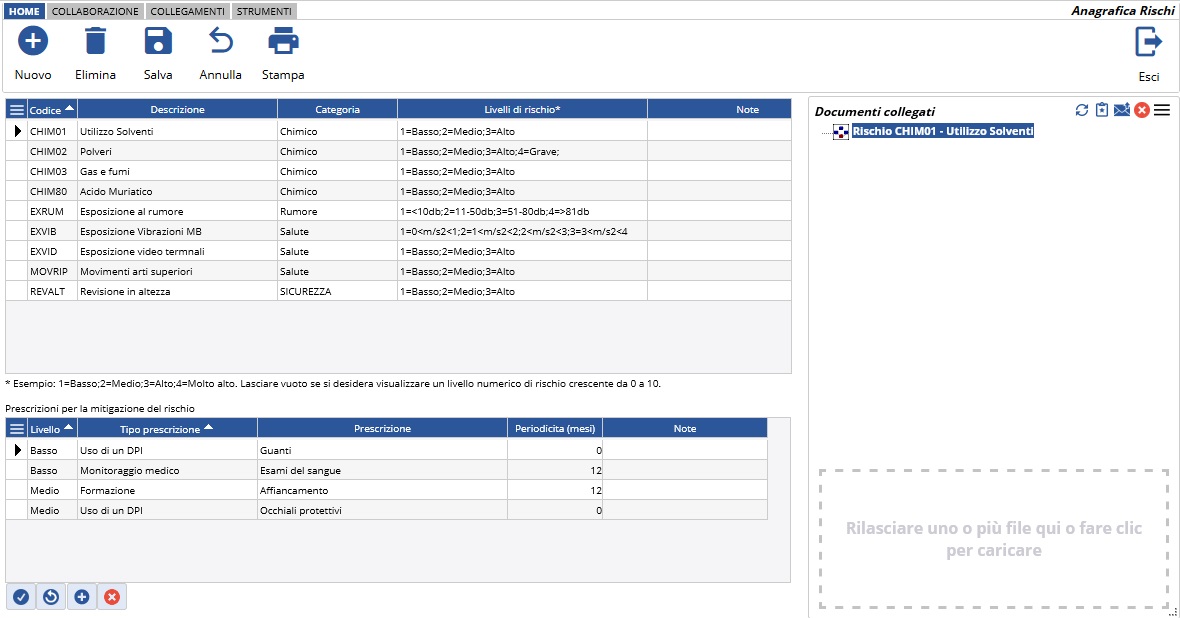Delete record with the Elimina trash icon
Image resolution: width=1180 pixels, height=618 pixels.
pyautogui.click(x=95, y=42)
